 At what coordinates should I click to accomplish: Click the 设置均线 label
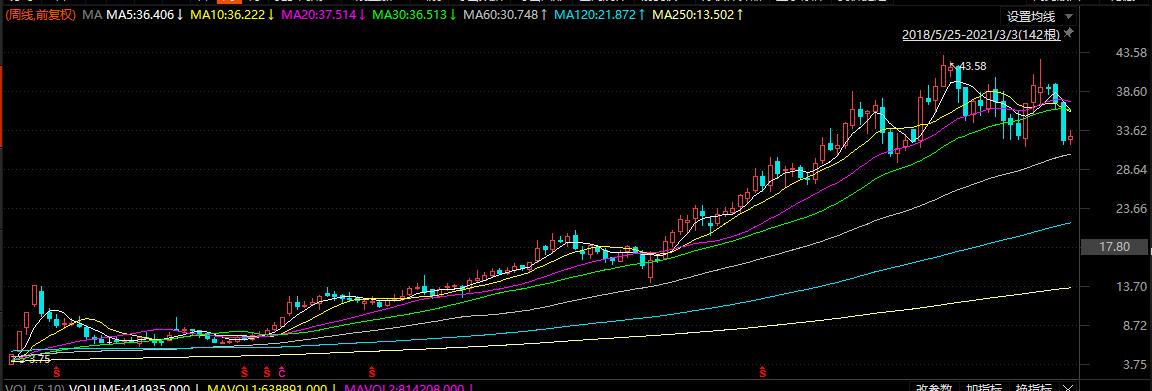click(x=1031, y=16)
